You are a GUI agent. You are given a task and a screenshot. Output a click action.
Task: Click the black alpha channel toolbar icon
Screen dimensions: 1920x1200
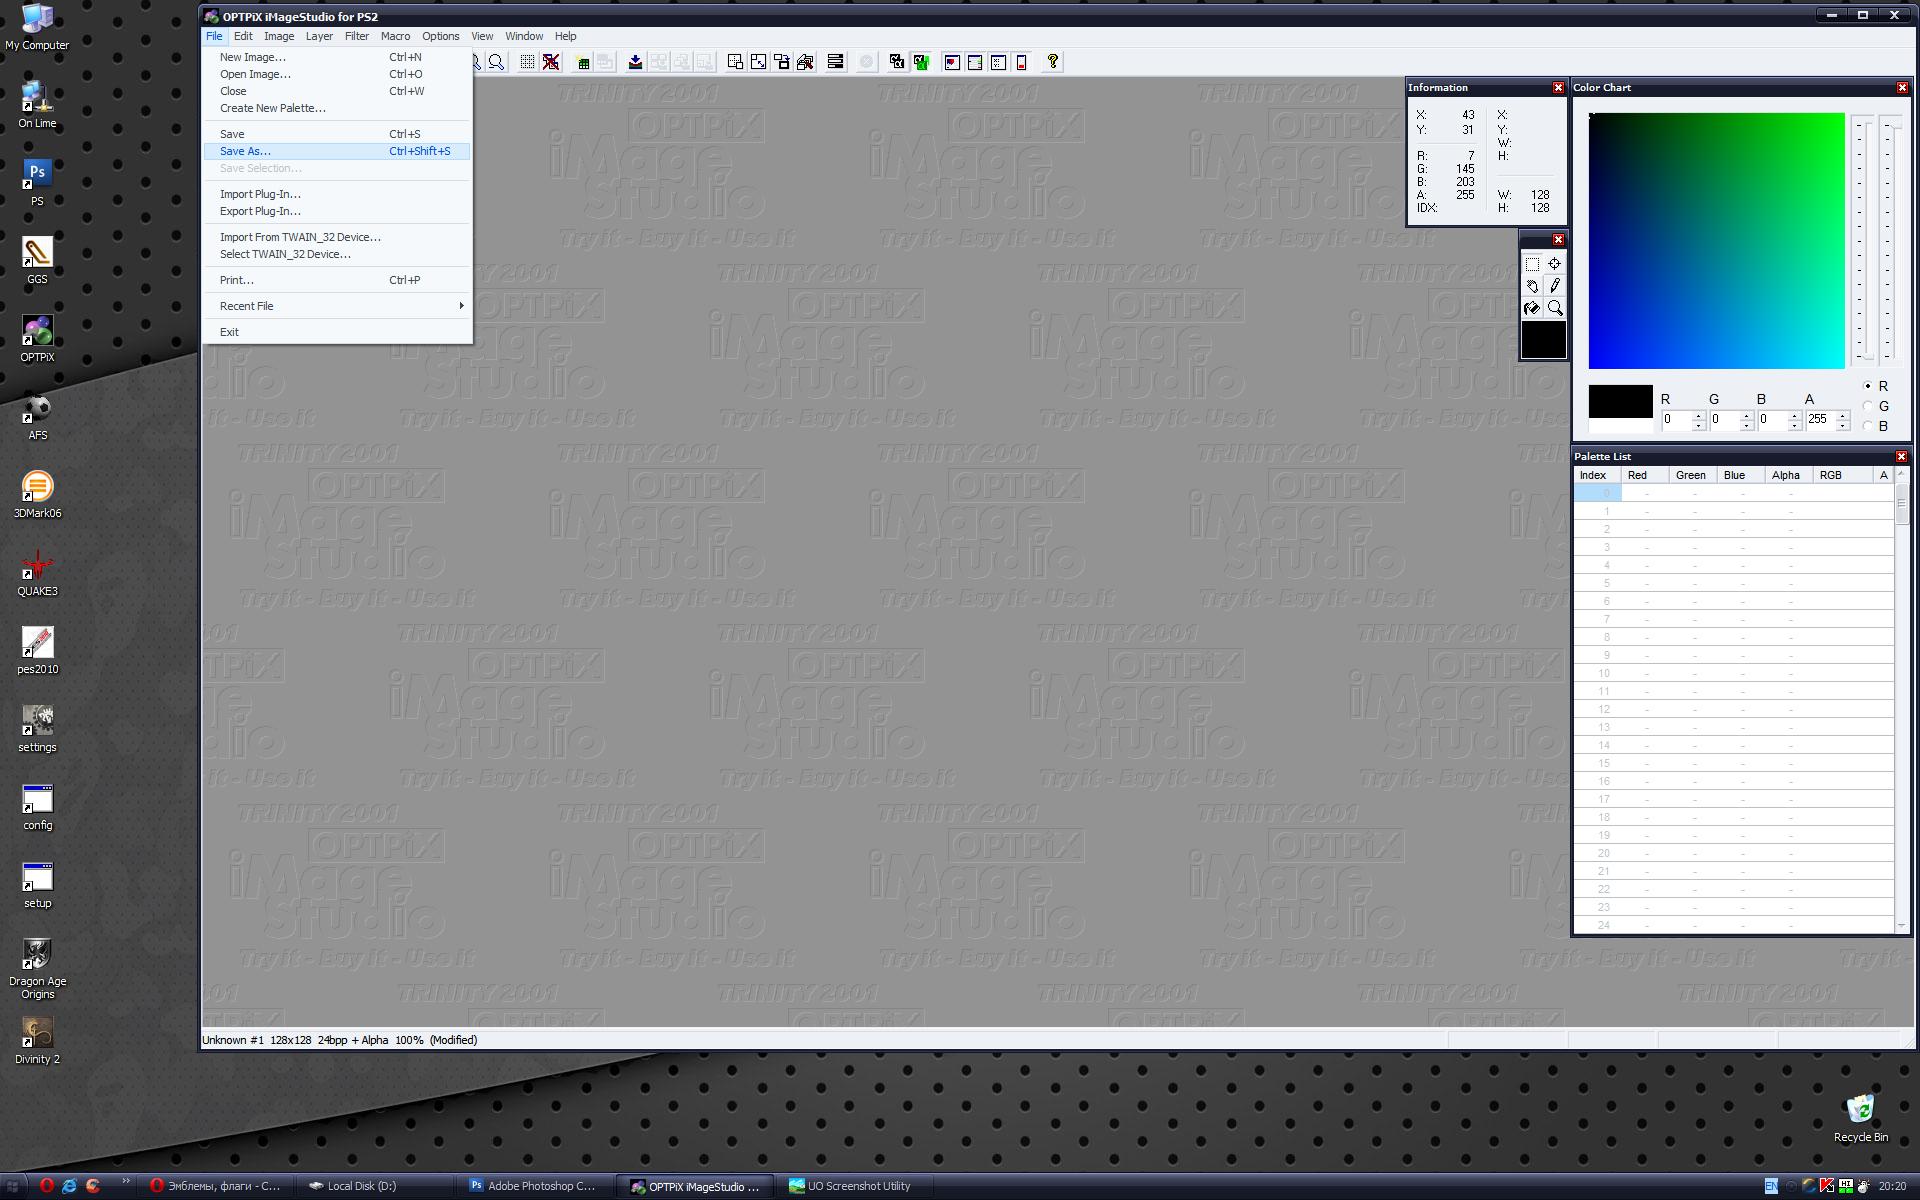(x=897, y=62)
